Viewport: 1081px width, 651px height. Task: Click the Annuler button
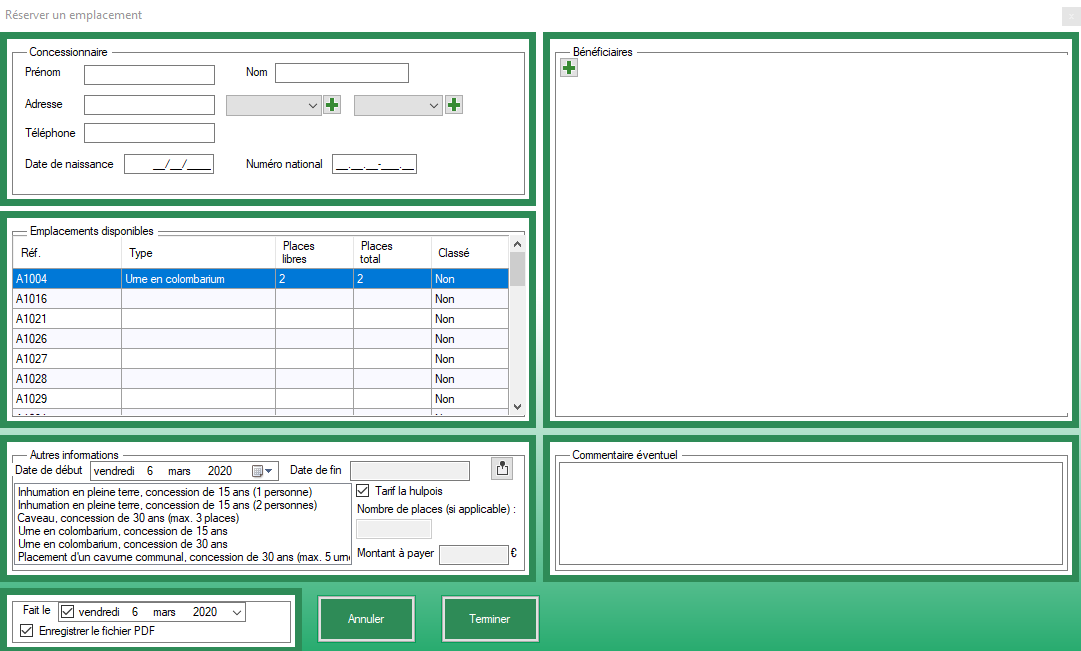(x=366, y=619)
